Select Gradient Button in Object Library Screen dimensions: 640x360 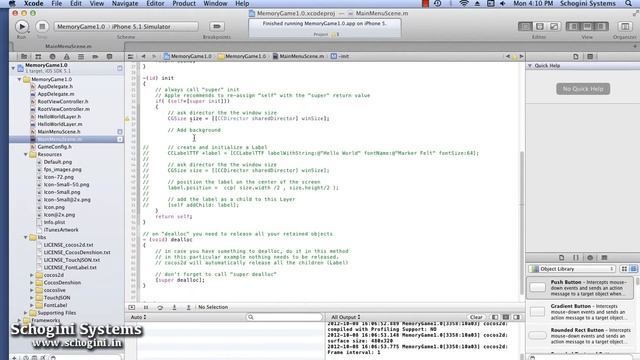coord(580,312)
